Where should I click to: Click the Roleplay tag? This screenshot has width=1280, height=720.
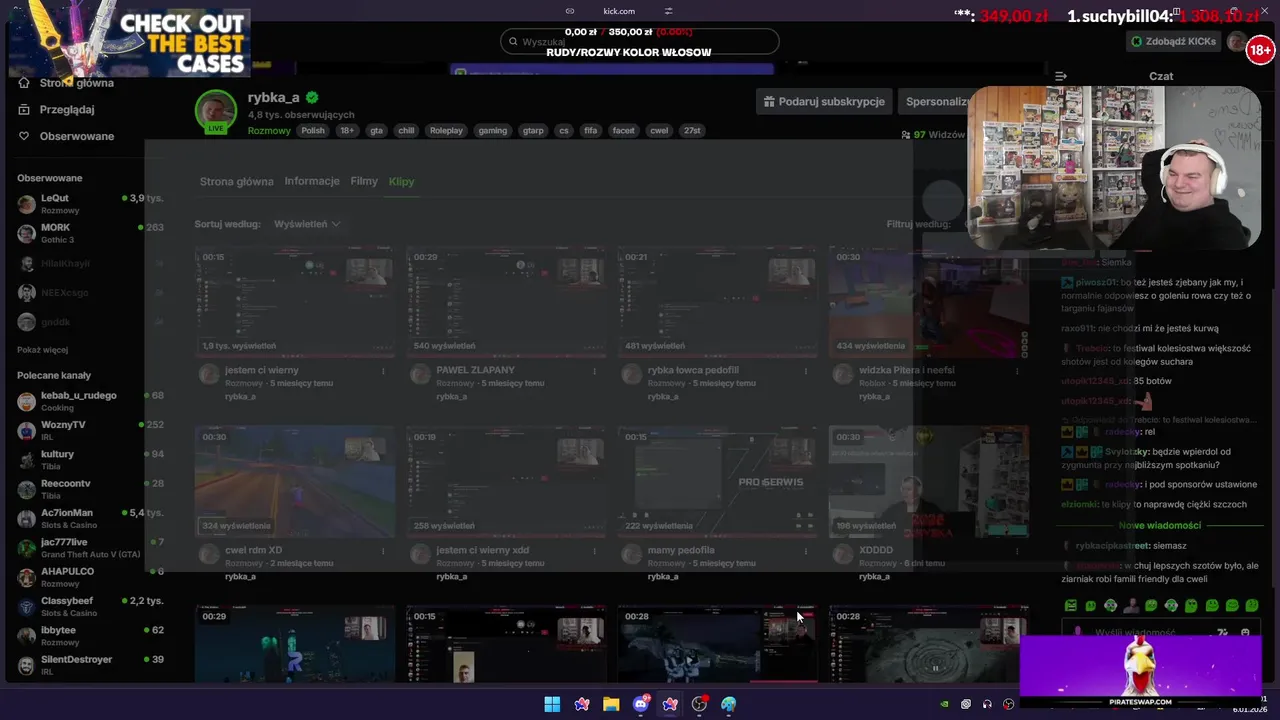446,131
